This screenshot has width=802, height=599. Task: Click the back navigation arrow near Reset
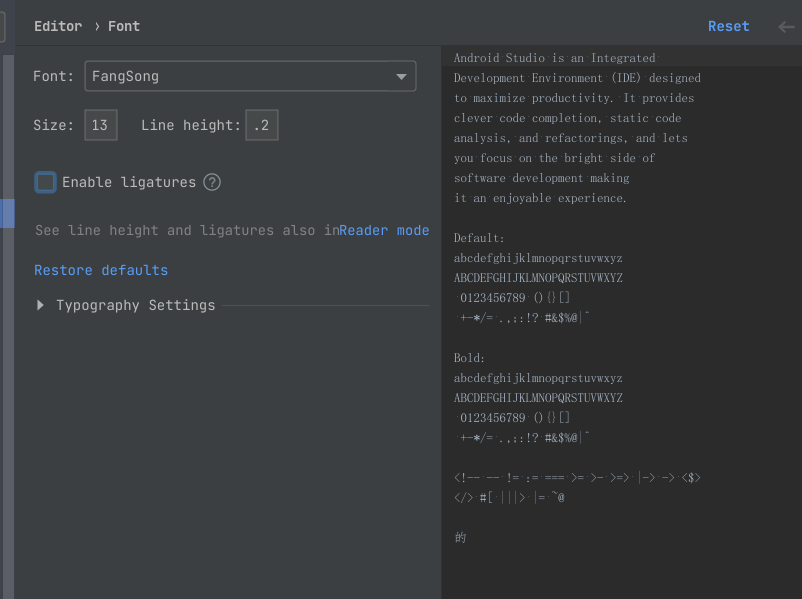pos(786,27)
